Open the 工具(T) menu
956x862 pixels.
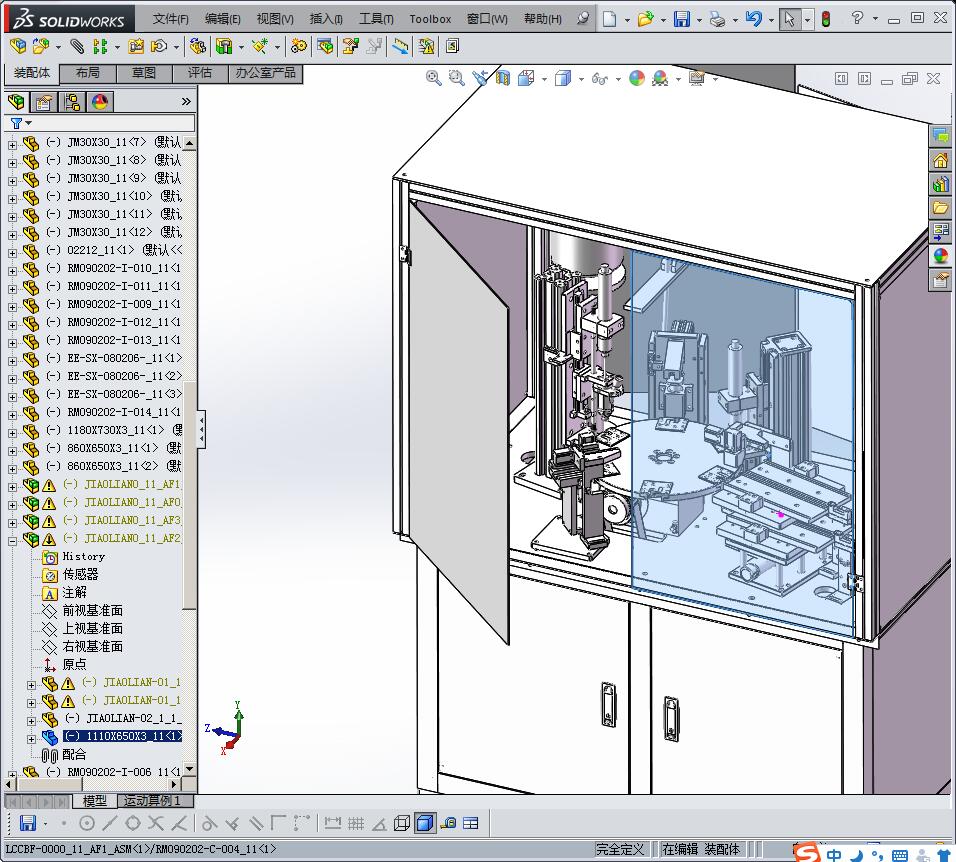point(376,19)
